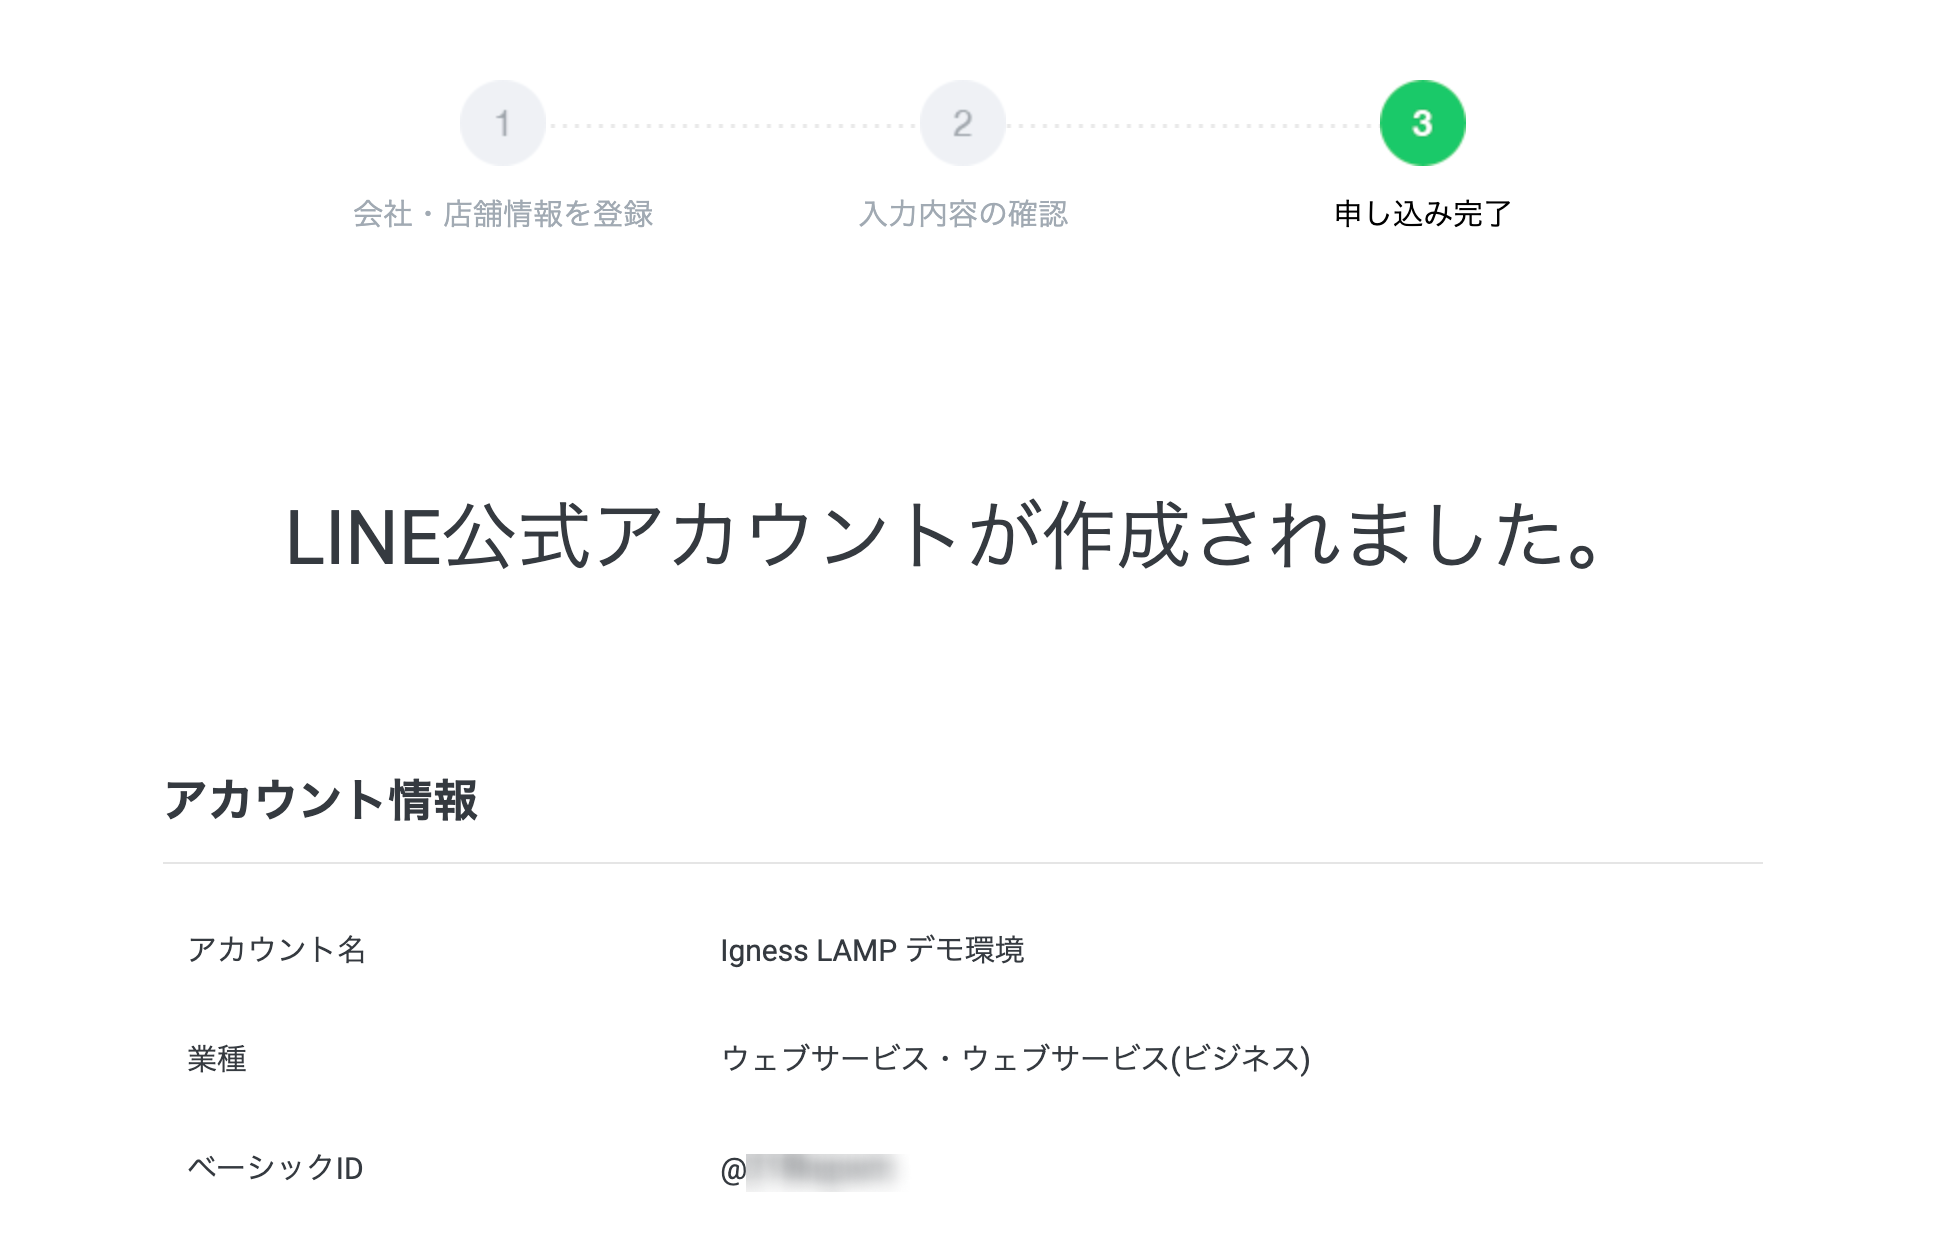Click the word LINE in the main heading

click(x=363, y=538)
